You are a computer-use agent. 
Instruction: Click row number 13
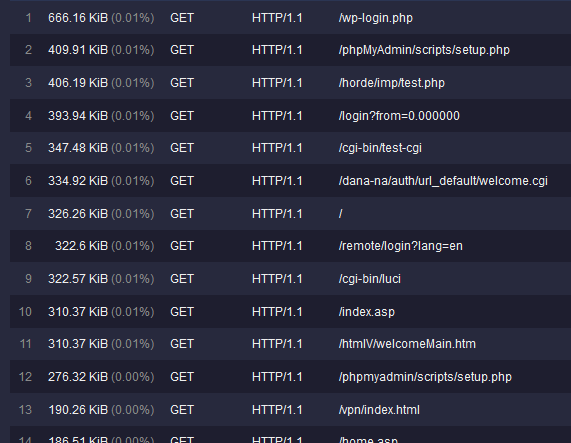pyautogui.click(x=25, y=410)
